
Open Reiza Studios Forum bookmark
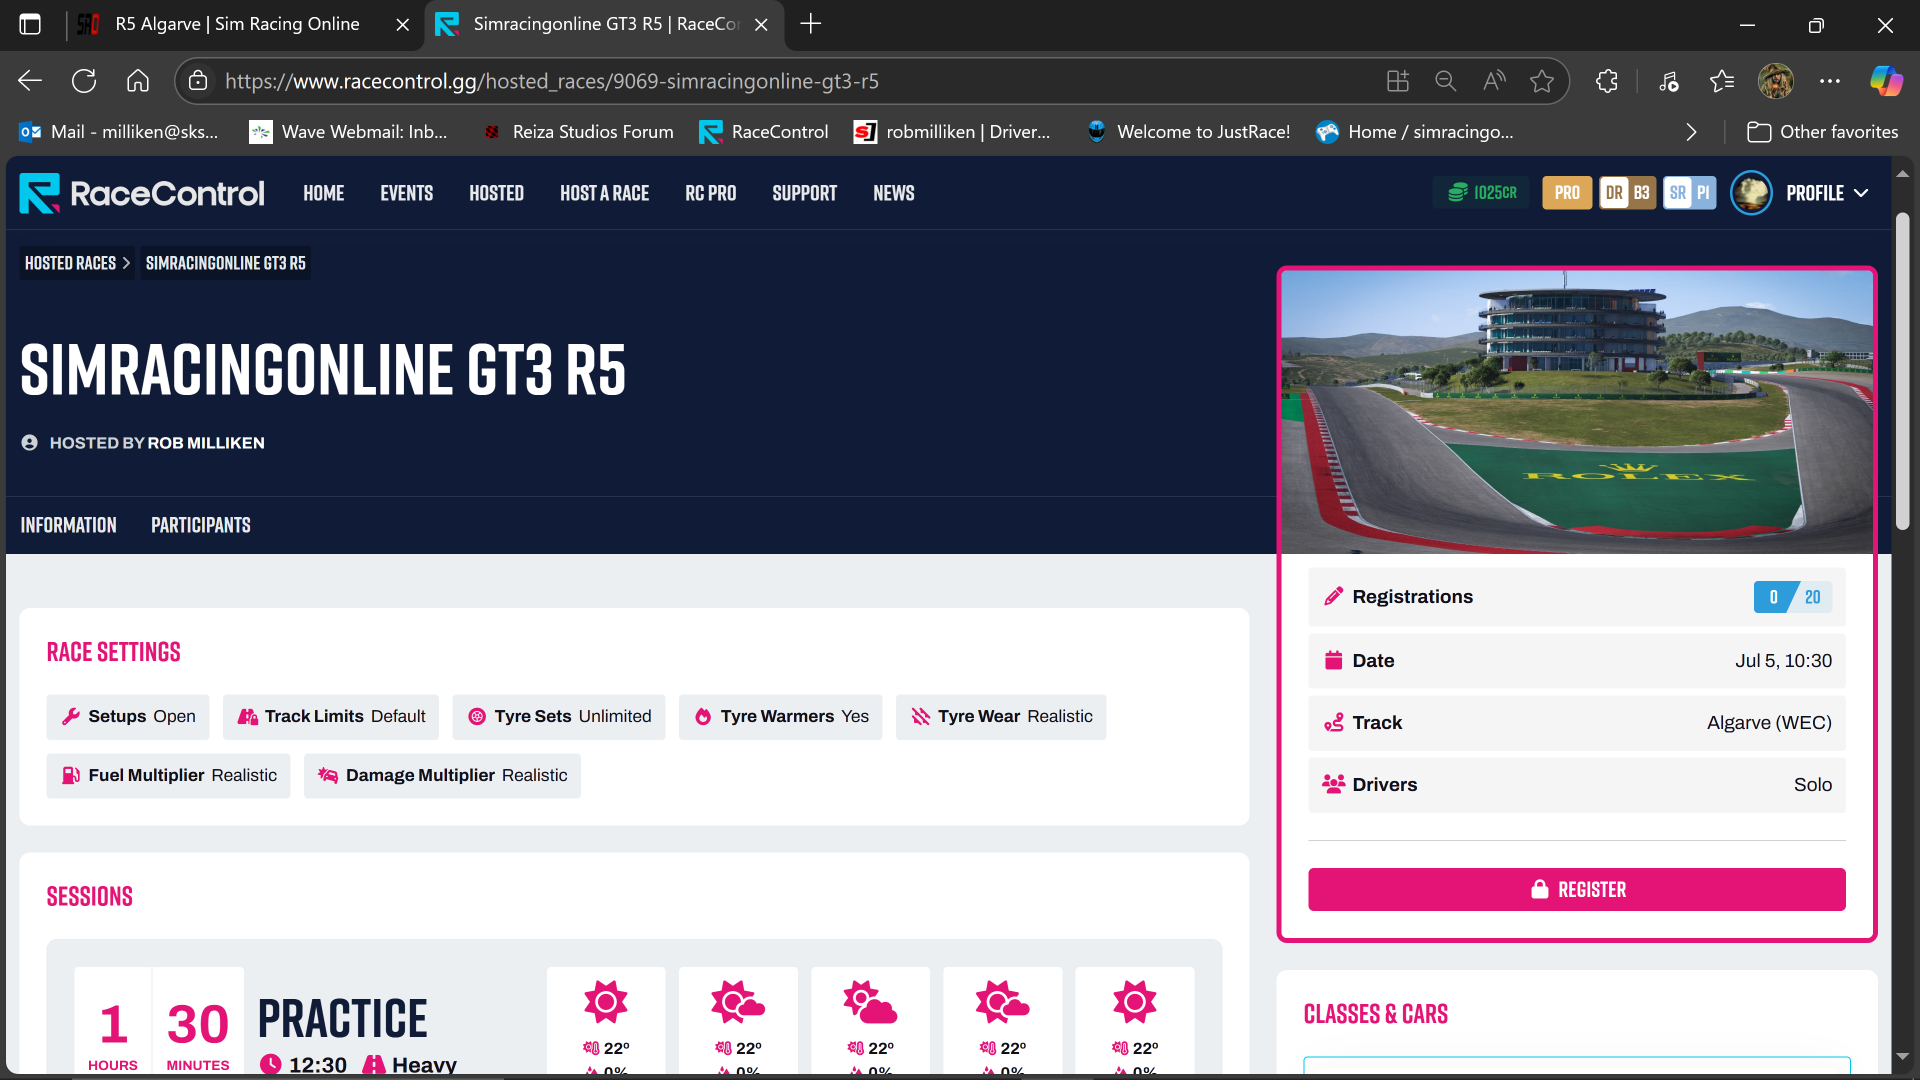(x=577, y=132)
